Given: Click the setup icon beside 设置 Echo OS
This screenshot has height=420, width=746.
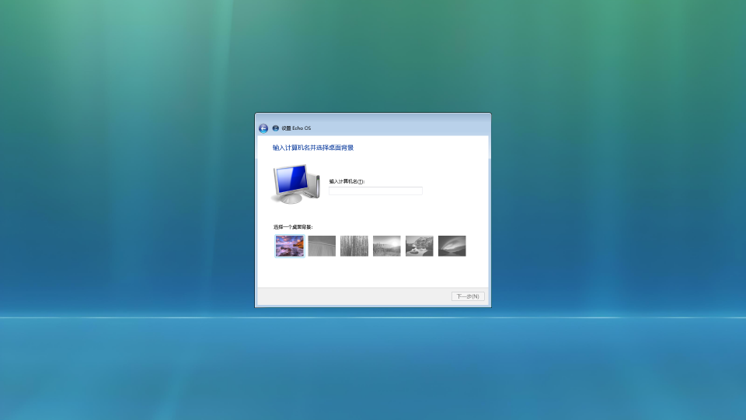Looking at the screenshot, I should 275,128.
